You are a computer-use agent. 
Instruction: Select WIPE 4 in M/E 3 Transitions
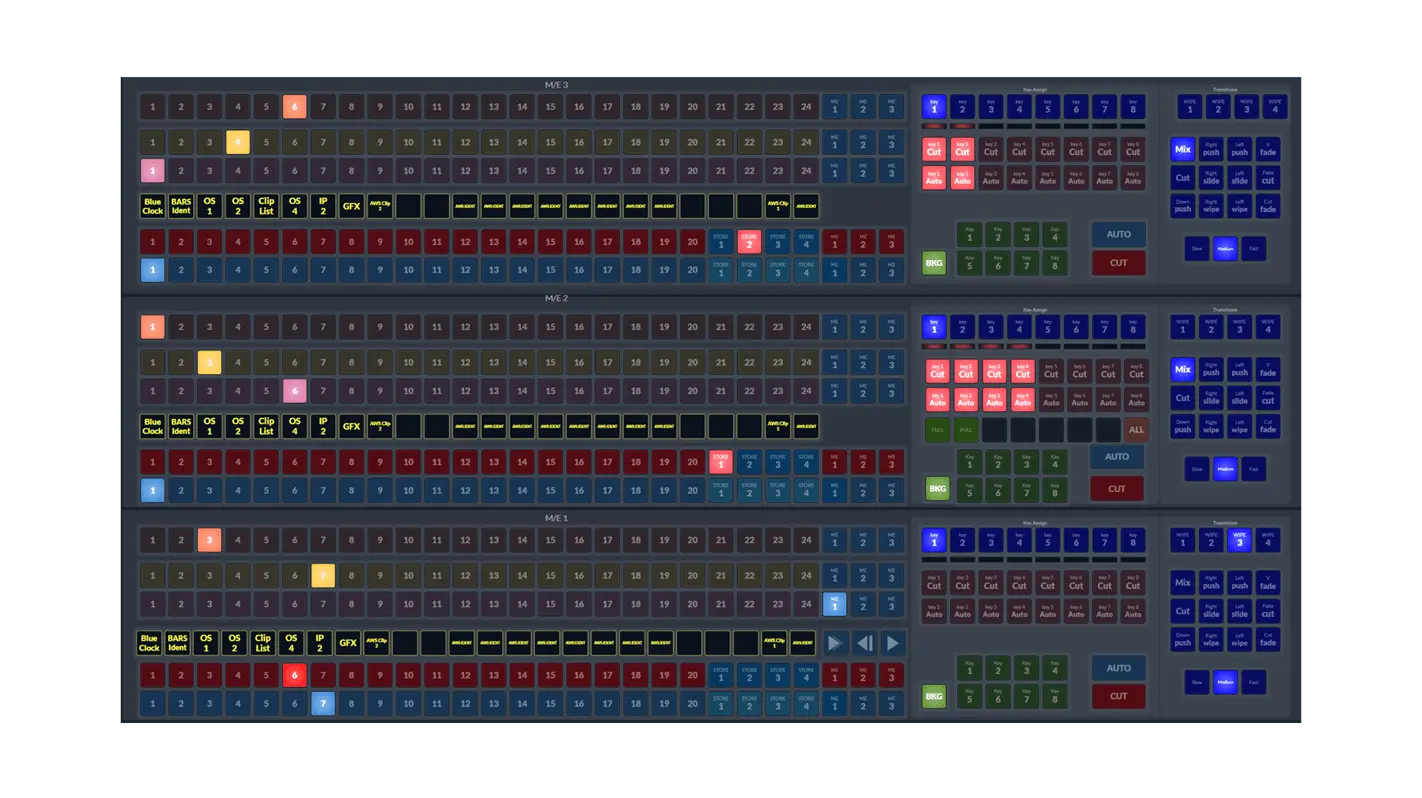(x=1275, y=106)
